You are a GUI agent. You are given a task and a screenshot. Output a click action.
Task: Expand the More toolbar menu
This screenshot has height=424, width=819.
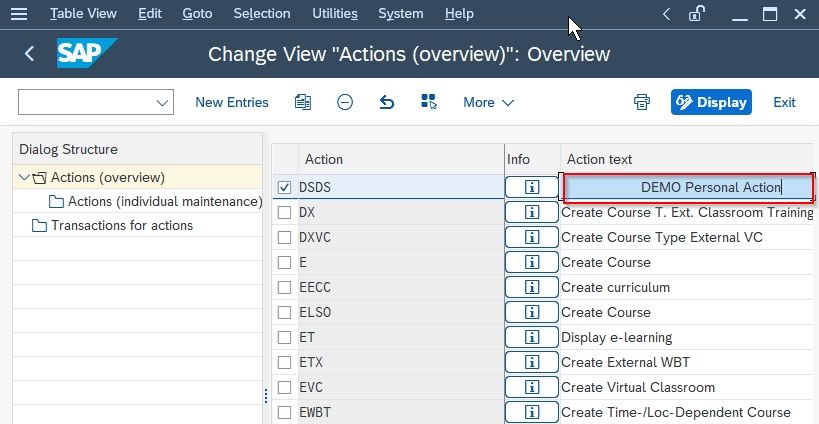coord(488,102)
